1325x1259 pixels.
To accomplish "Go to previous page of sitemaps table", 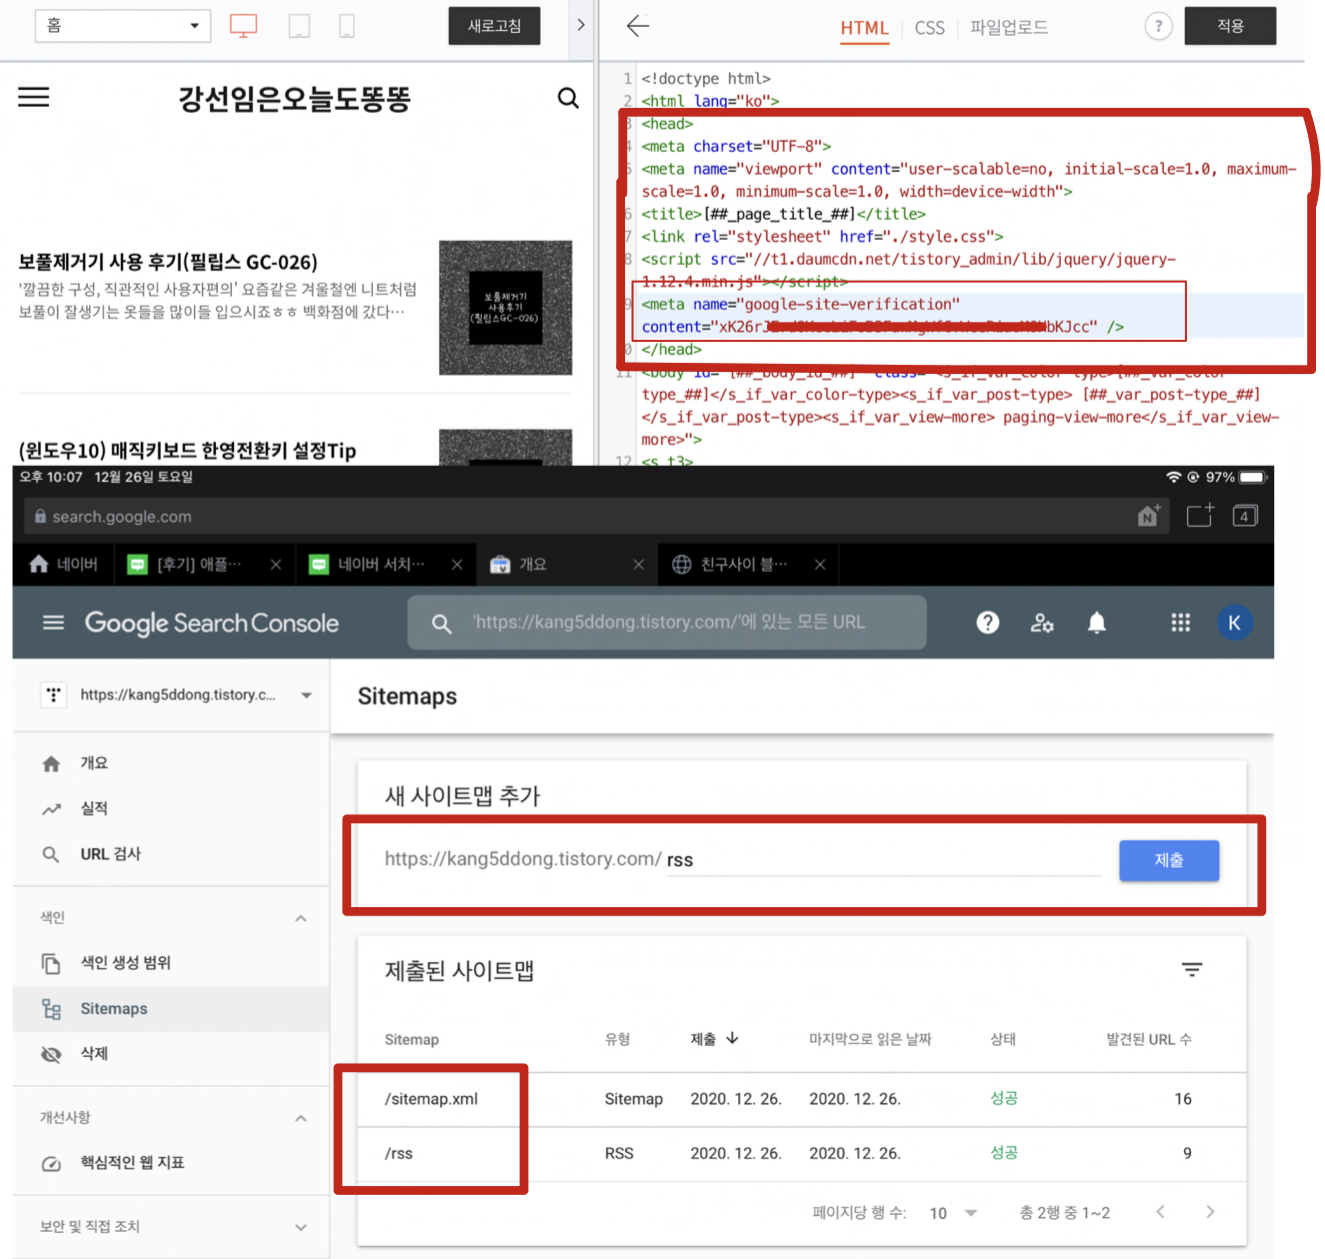I will [x=1160, y=1212].
